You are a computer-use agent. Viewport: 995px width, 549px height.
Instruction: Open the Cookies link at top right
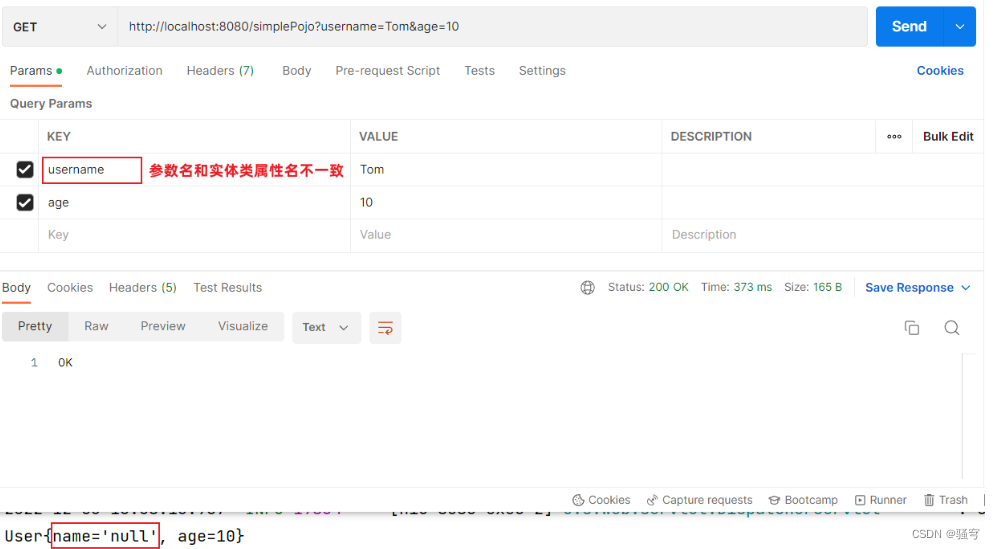pos(940,71)
